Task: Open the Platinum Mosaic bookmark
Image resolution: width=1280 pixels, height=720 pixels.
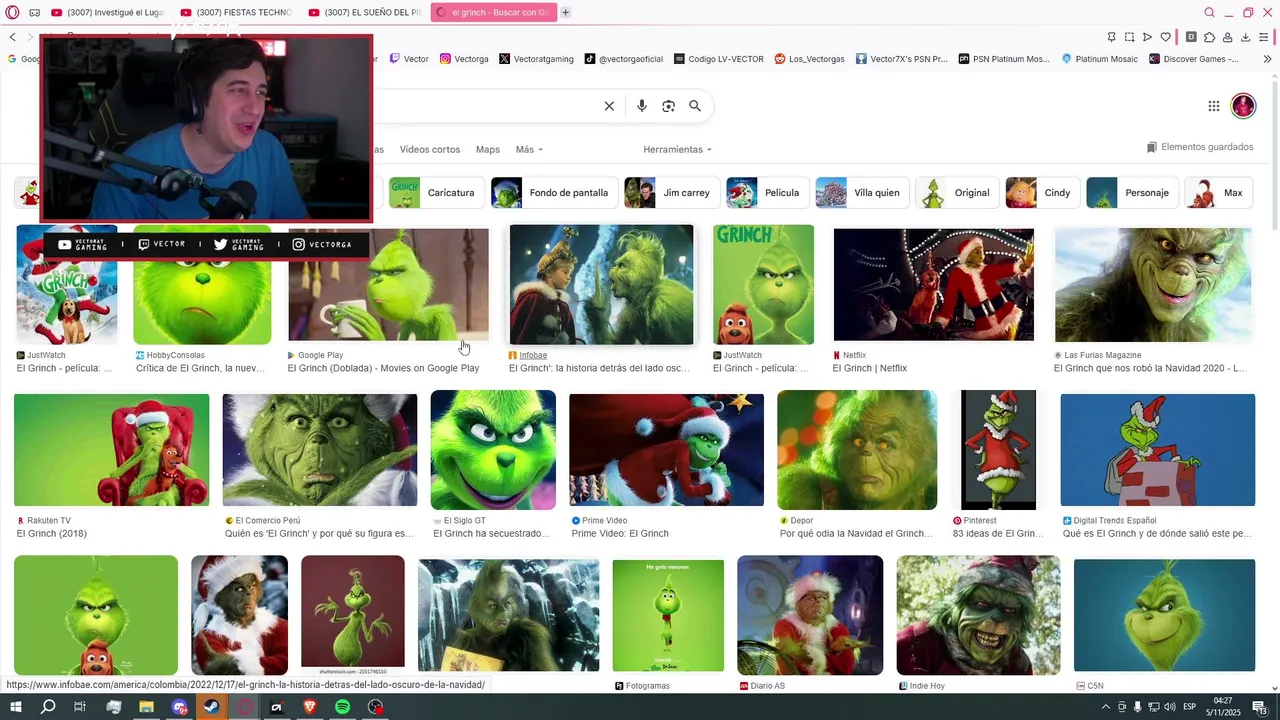Action: 1099,59
